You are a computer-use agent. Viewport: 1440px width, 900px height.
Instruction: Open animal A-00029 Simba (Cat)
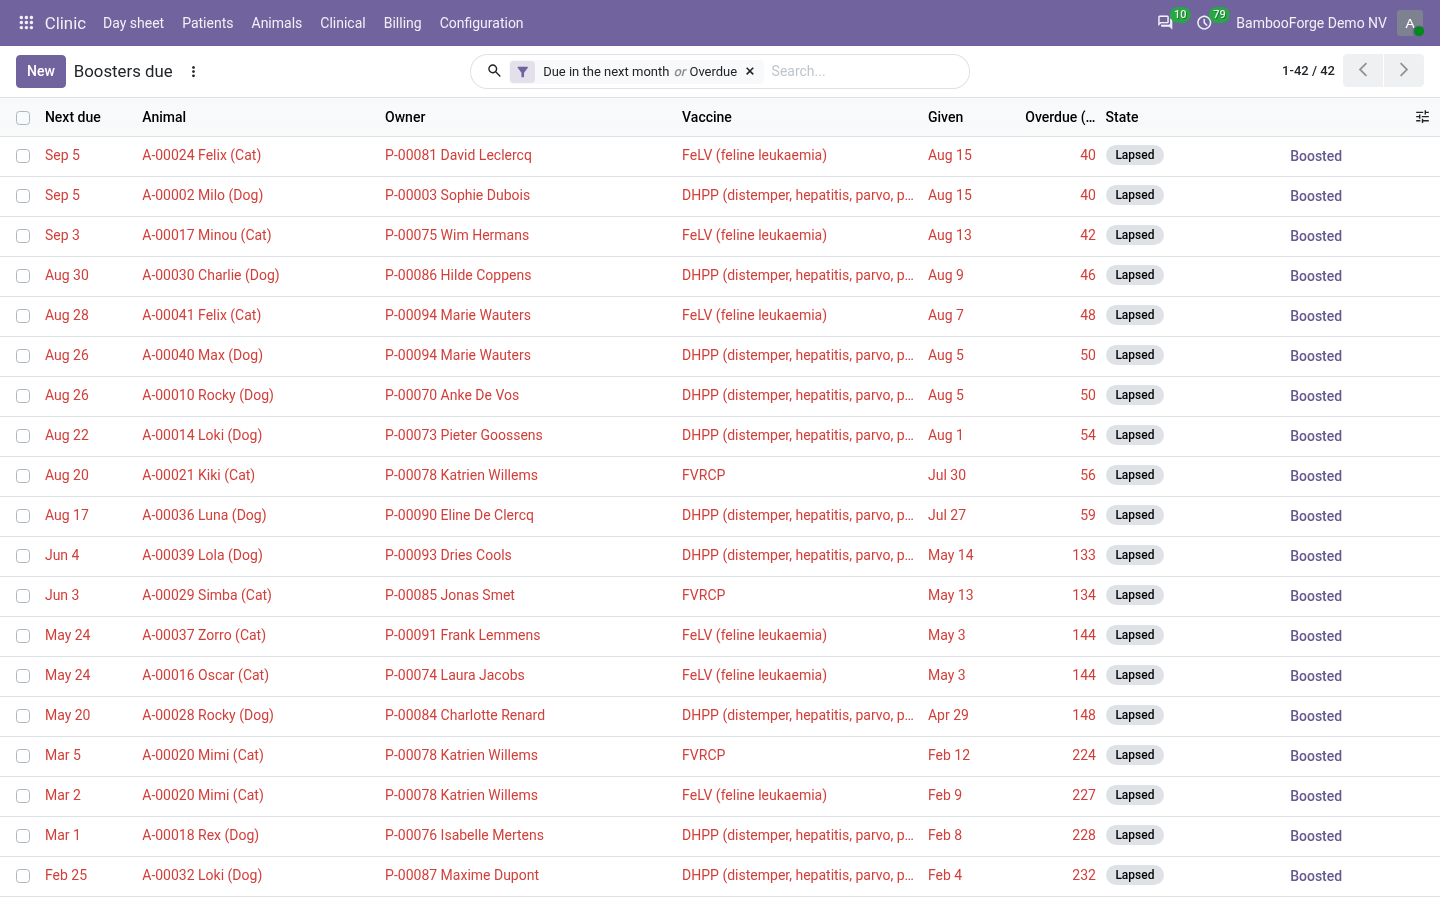click(207, 595)
